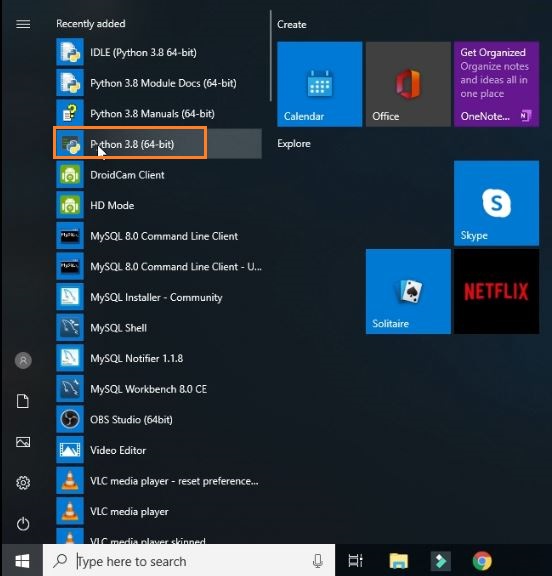Click the Create group heading

[x=292, y=25]
